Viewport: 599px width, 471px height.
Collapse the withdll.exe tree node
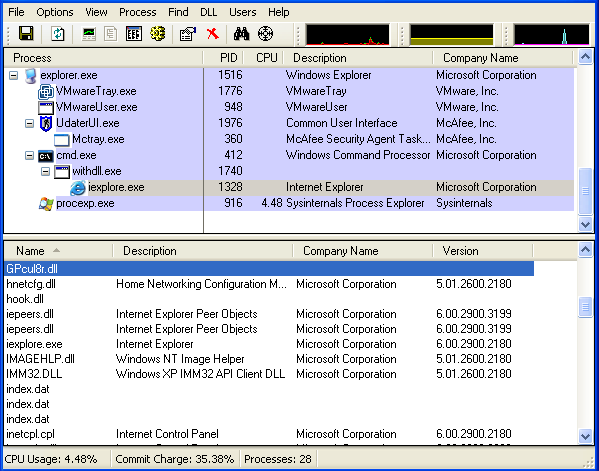coord(45,172)
